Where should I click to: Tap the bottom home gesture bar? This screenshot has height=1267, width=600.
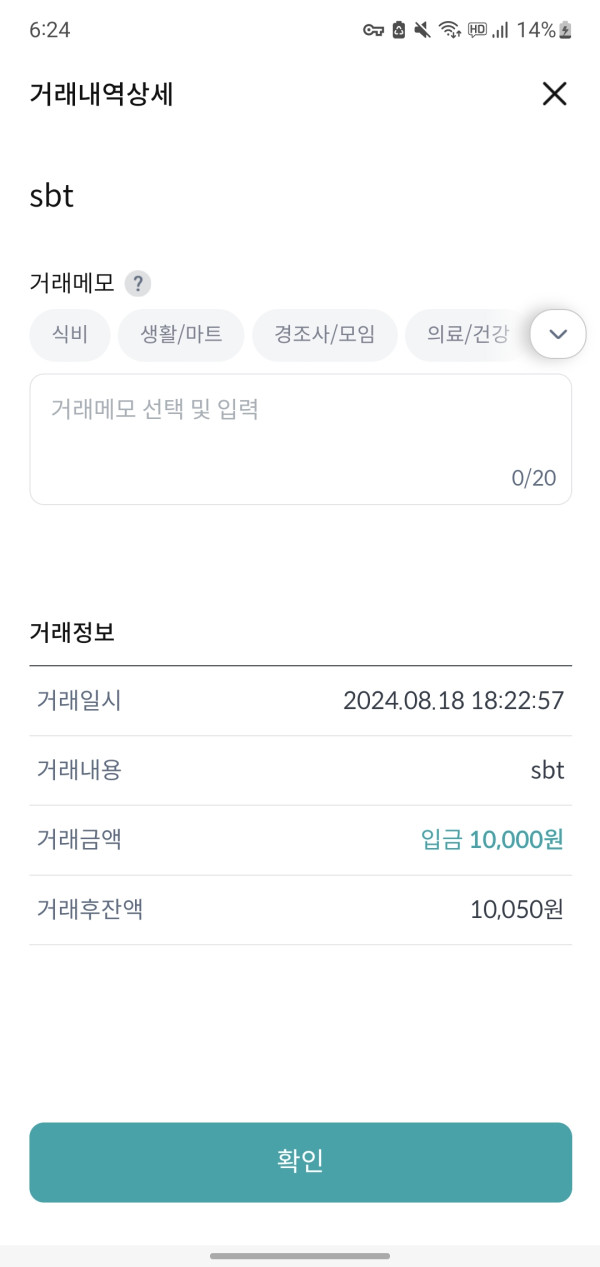click(x=300, y=1255)
